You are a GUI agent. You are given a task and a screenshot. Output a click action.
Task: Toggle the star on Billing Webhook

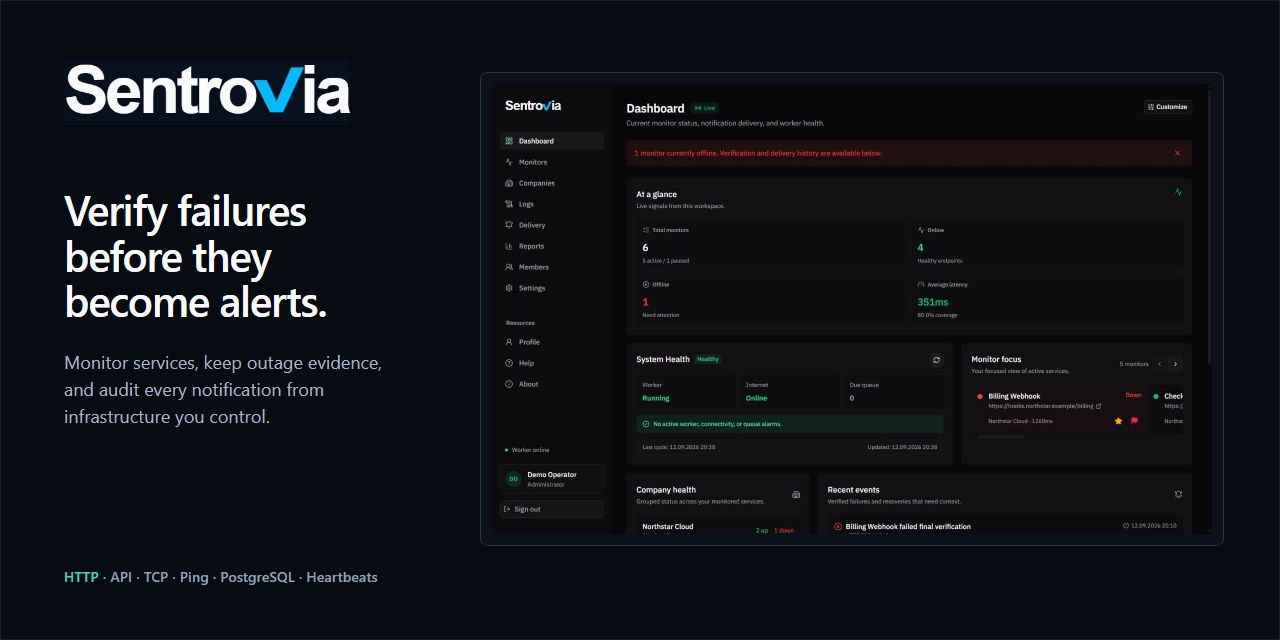[1119, 421]
